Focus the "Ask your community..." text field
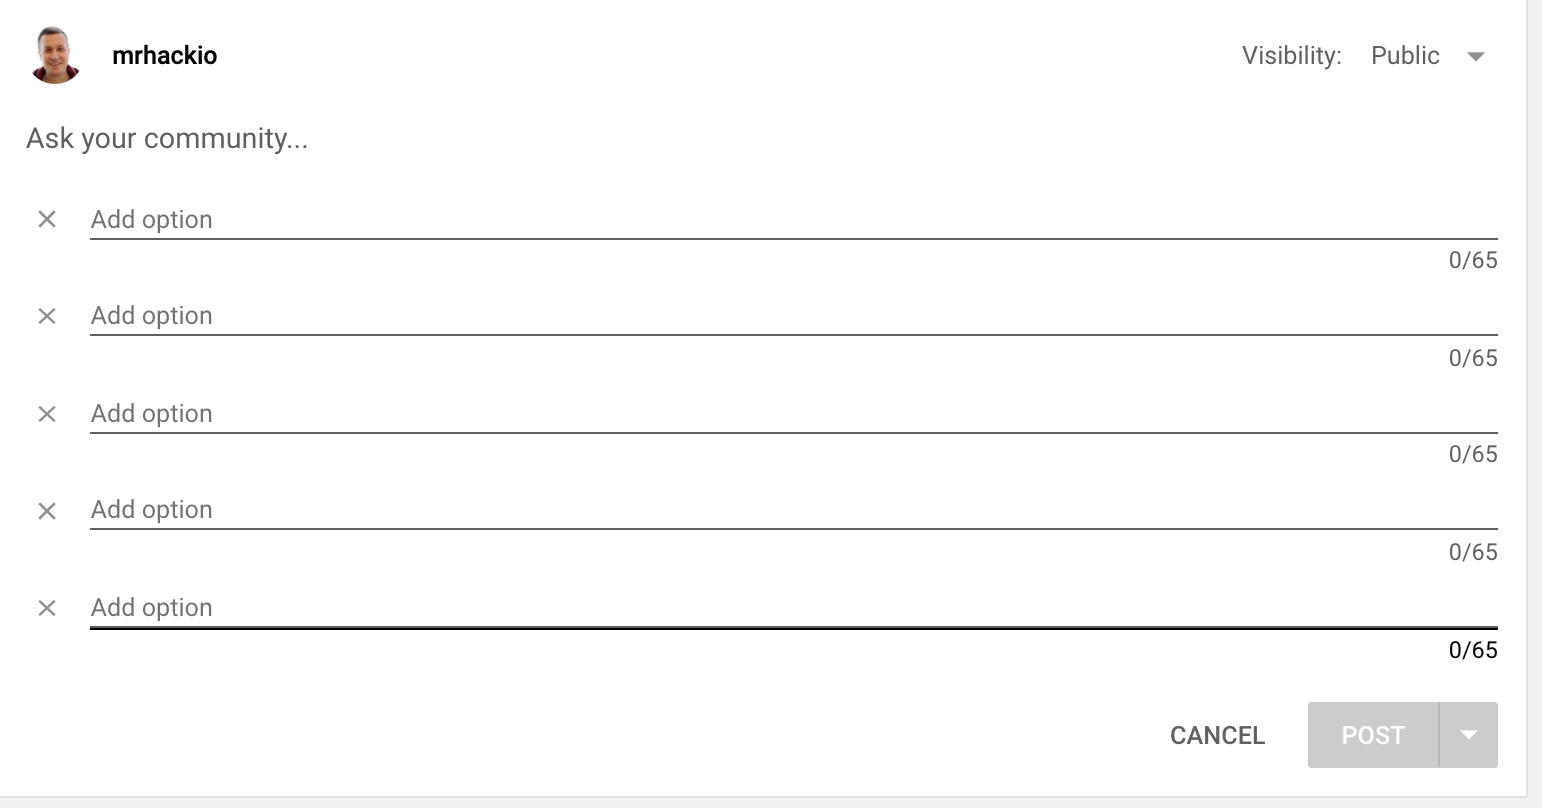 400,138
